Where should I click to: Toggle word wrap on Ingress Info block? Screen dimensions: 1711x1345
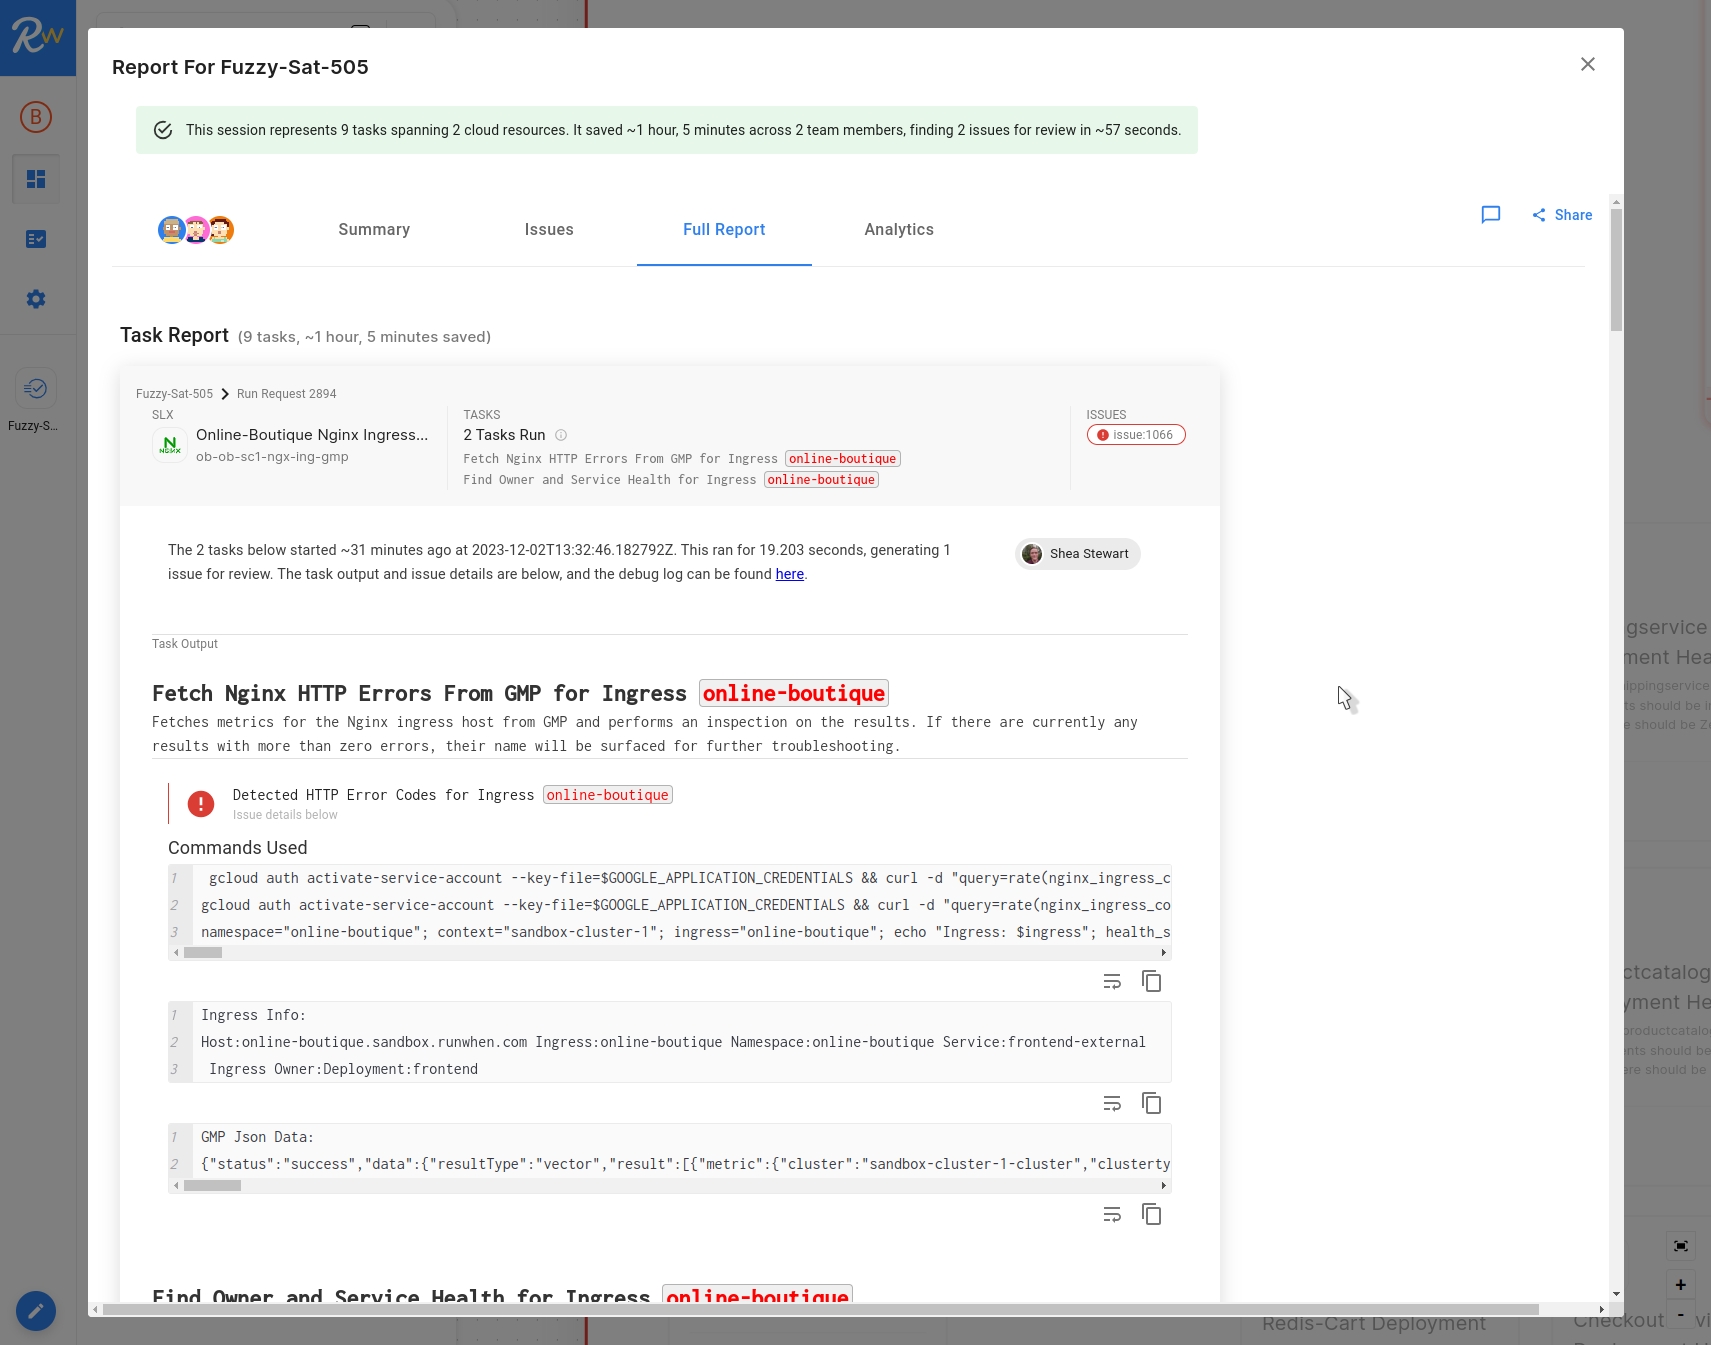click(x=1111, y=1103)
